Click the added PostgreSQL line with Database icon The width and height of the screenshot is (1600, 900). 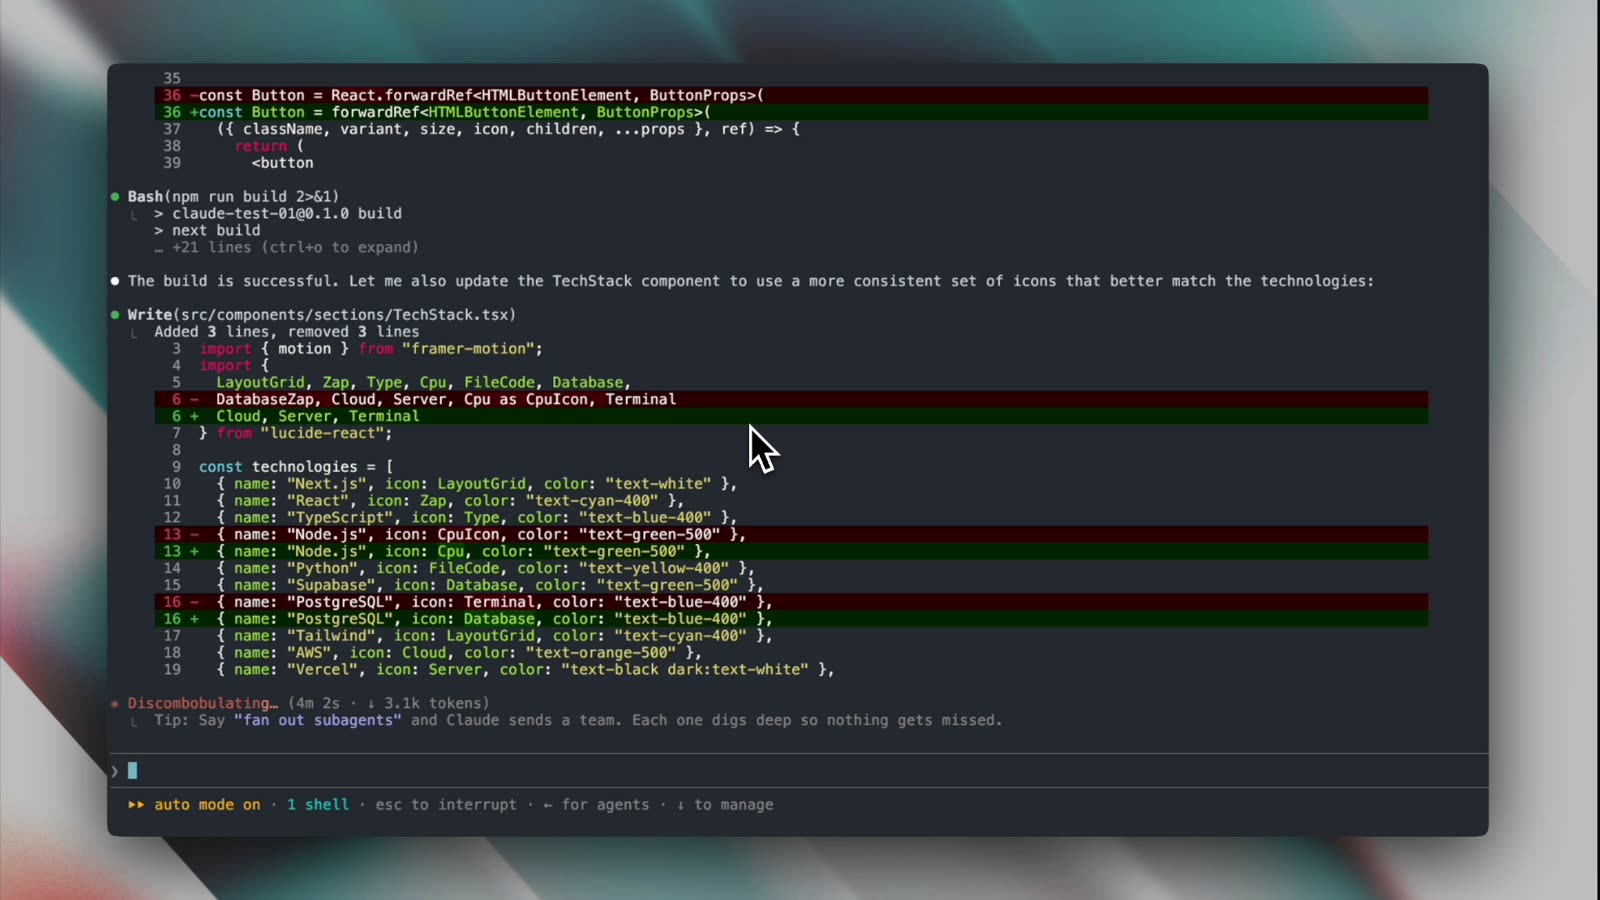tap(791, 619)
